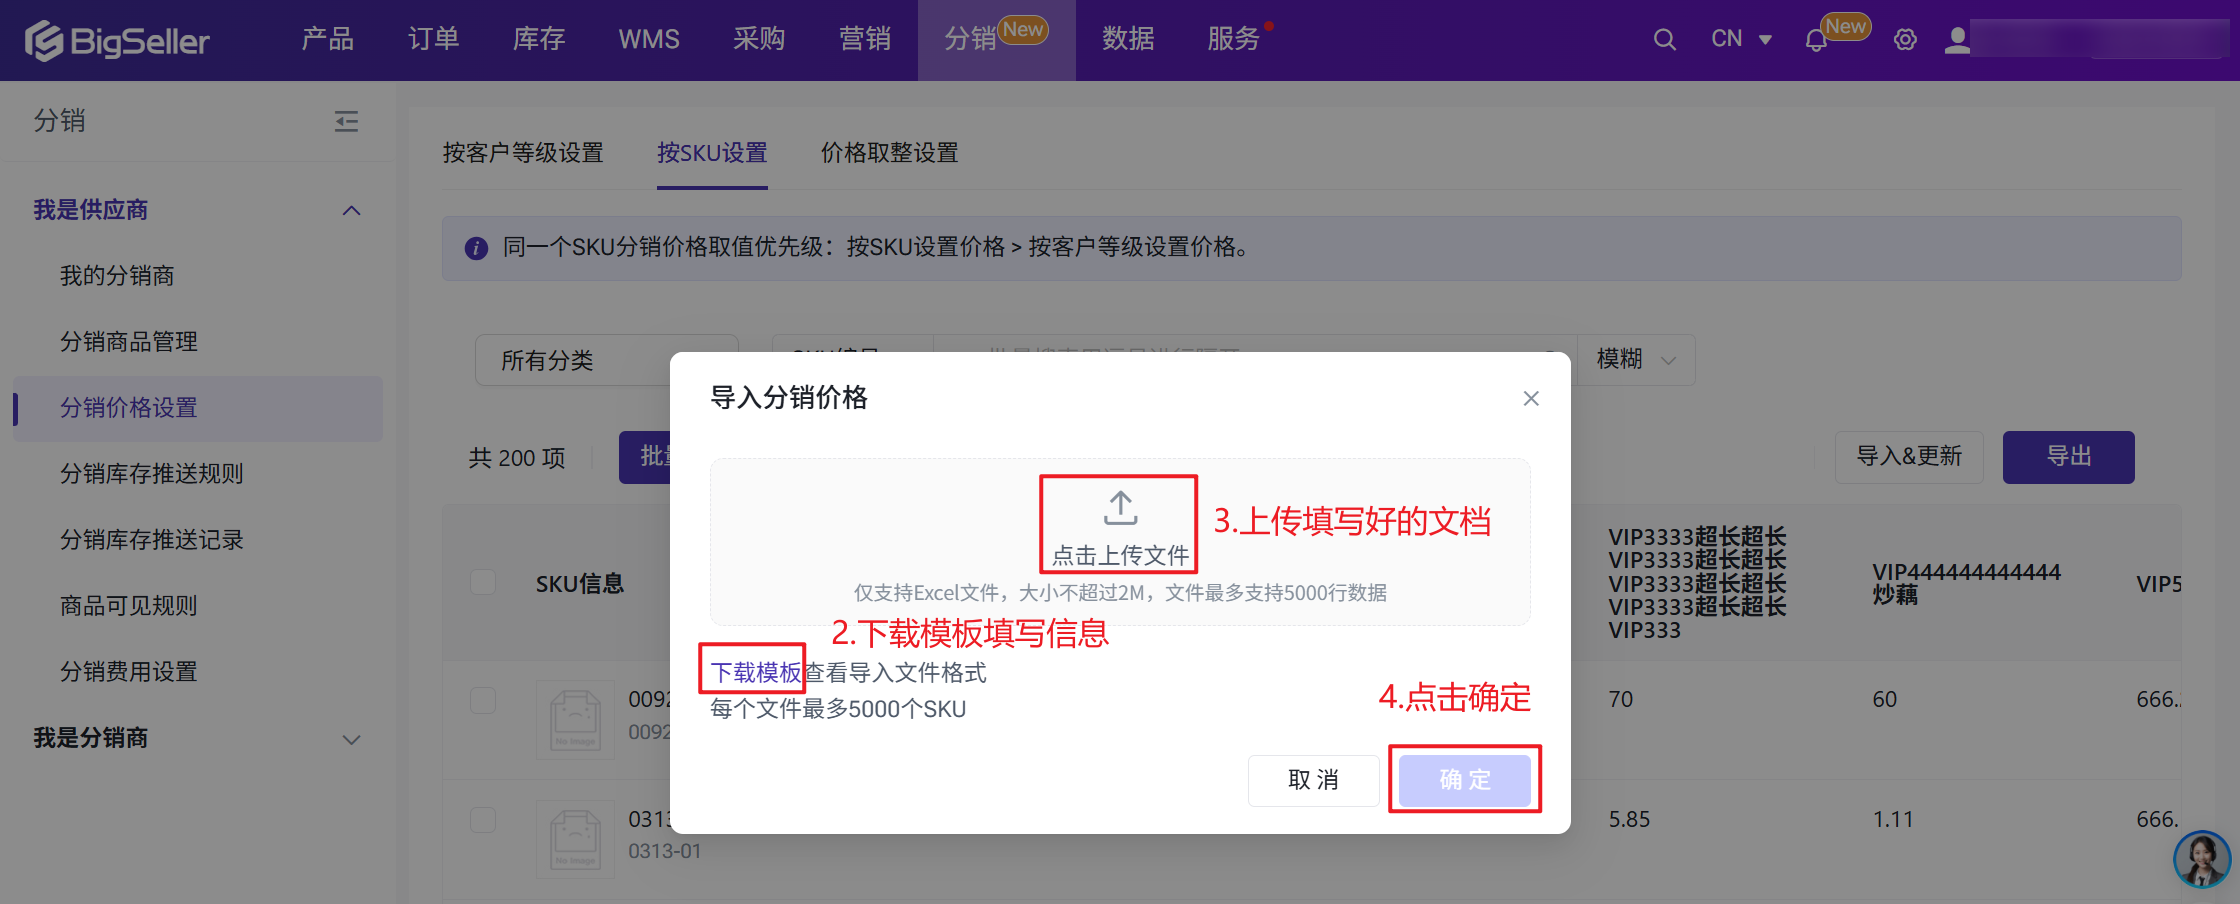Open the 模糊 match type dropdown

1636,360
